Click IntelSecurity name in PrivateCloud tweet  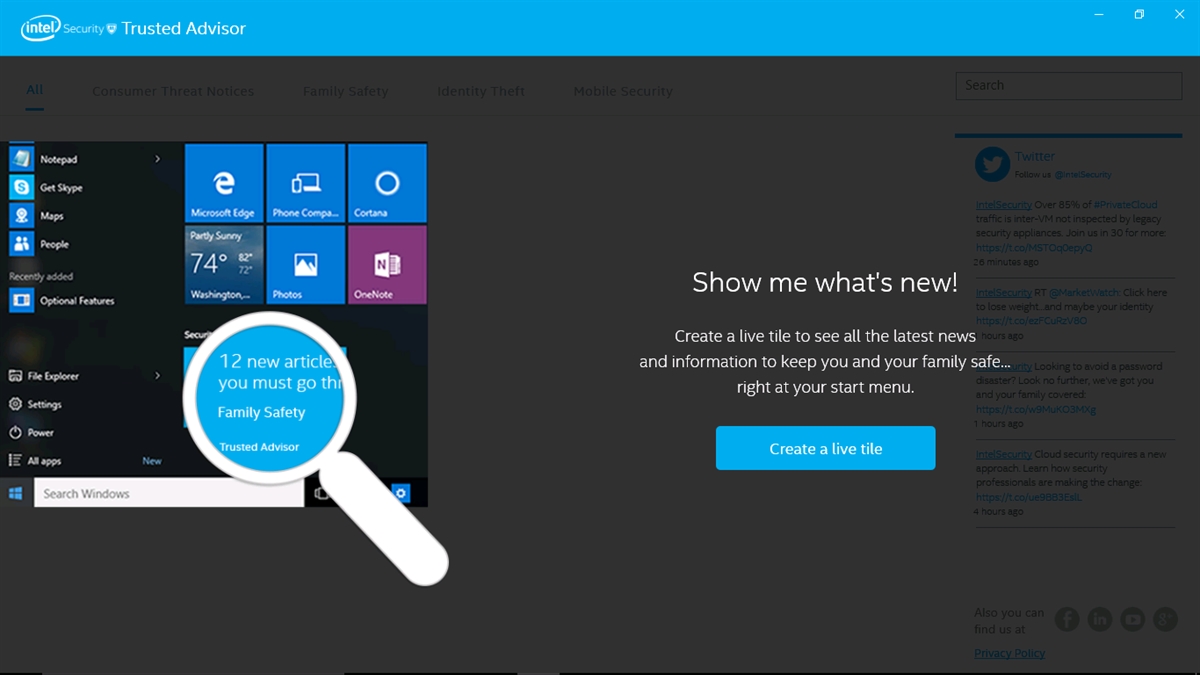click(x=1004, y=204)
